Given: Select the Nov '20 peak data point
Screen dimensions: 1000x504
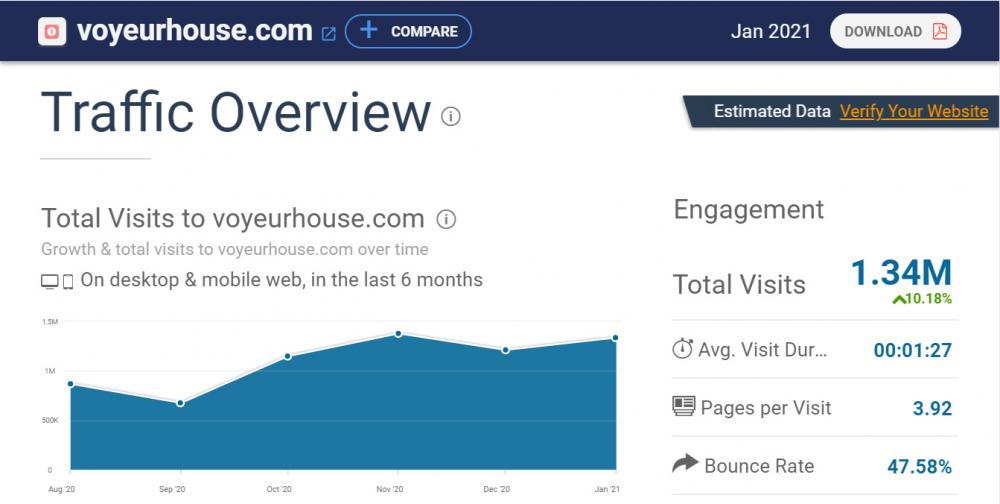Looking at the screenshot, I should (x=398, y=333).
